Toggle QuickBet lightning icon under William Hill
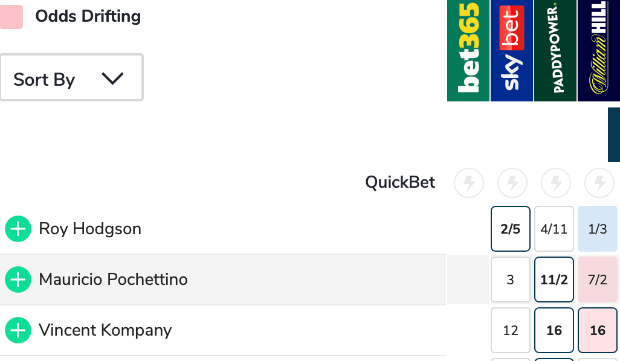620x361 pixels. pyautogui.click(x=599, y=183)
